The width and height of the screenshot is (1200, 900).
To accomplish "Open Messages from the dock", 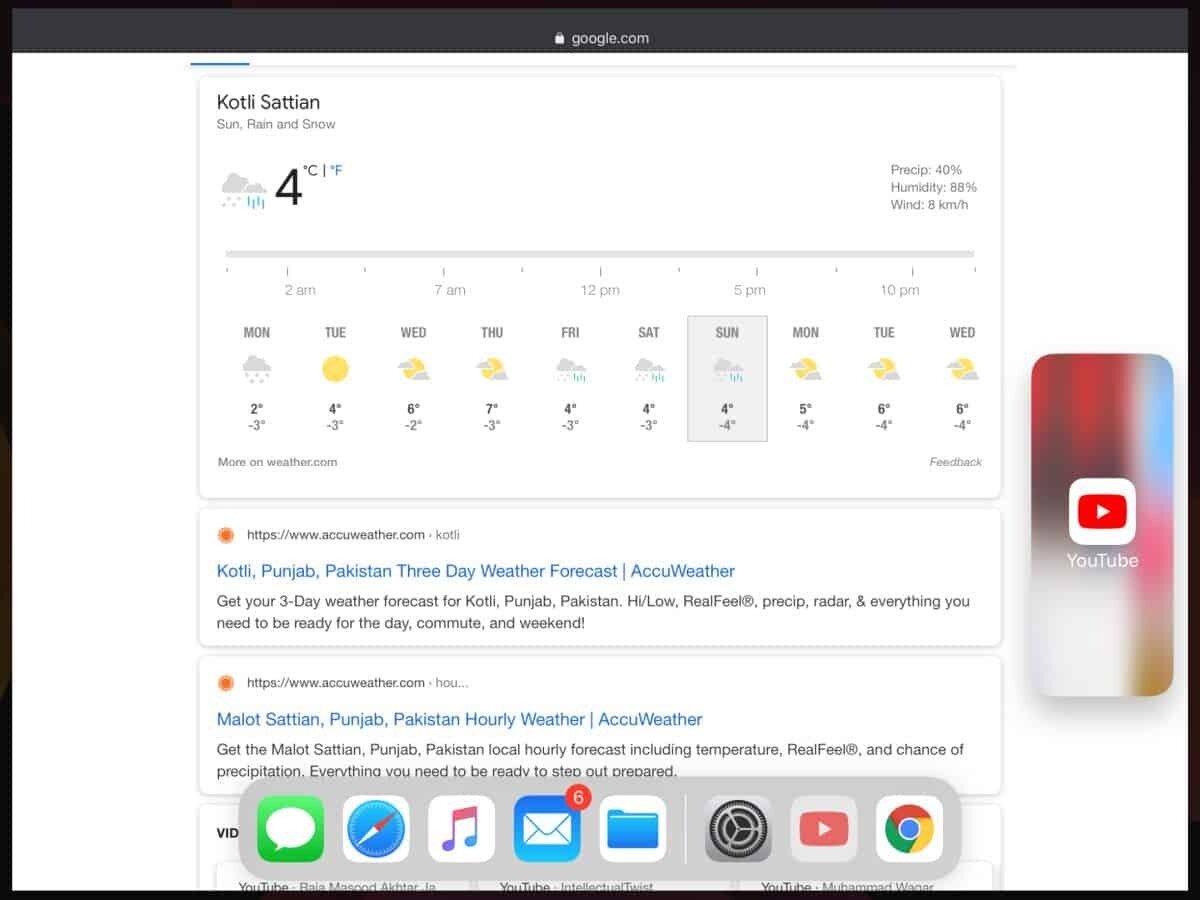I will click(289, 829).
